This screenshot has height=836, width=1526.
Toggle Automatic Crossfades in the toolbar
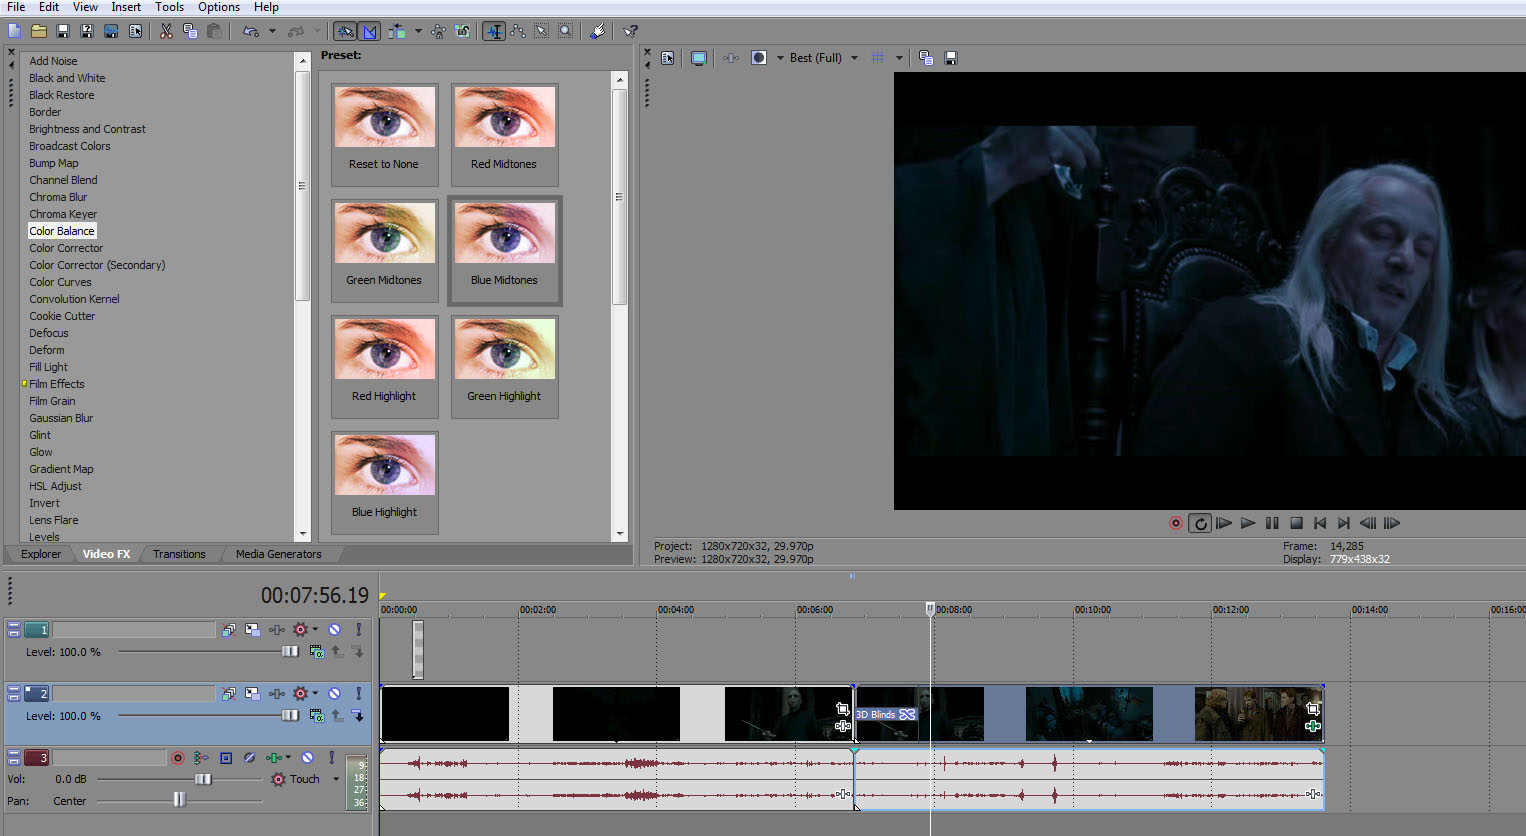click(x=369, y=31)
